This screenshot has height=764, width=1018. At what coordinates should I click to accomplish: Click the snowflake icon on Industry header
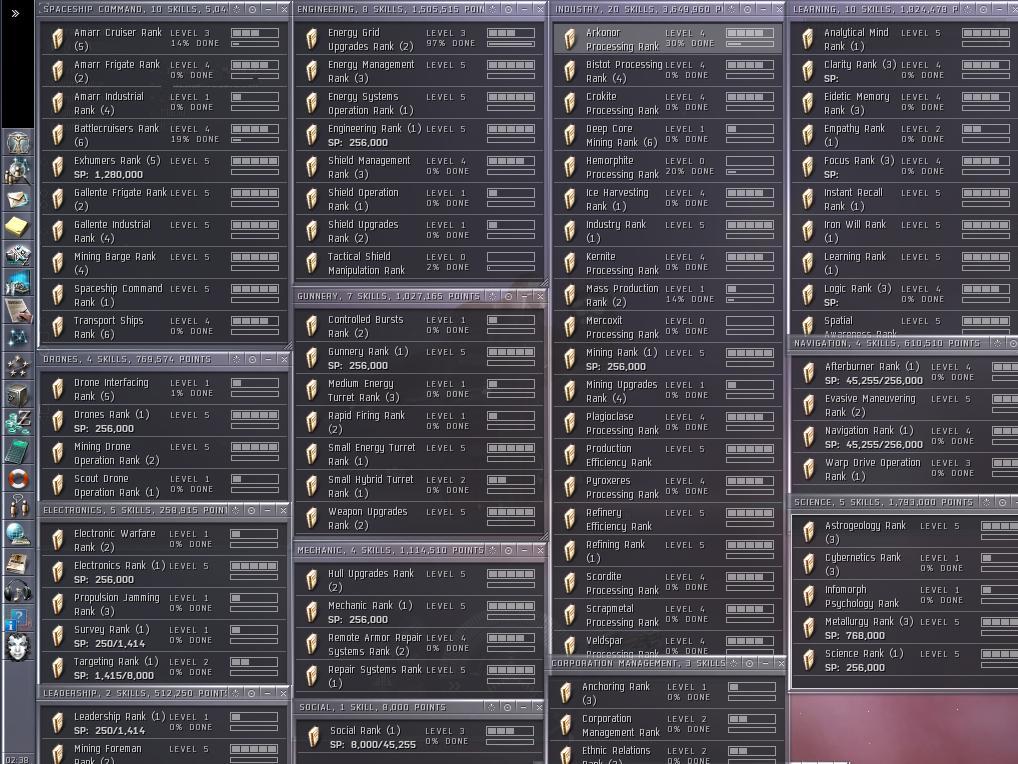[731, 9]
